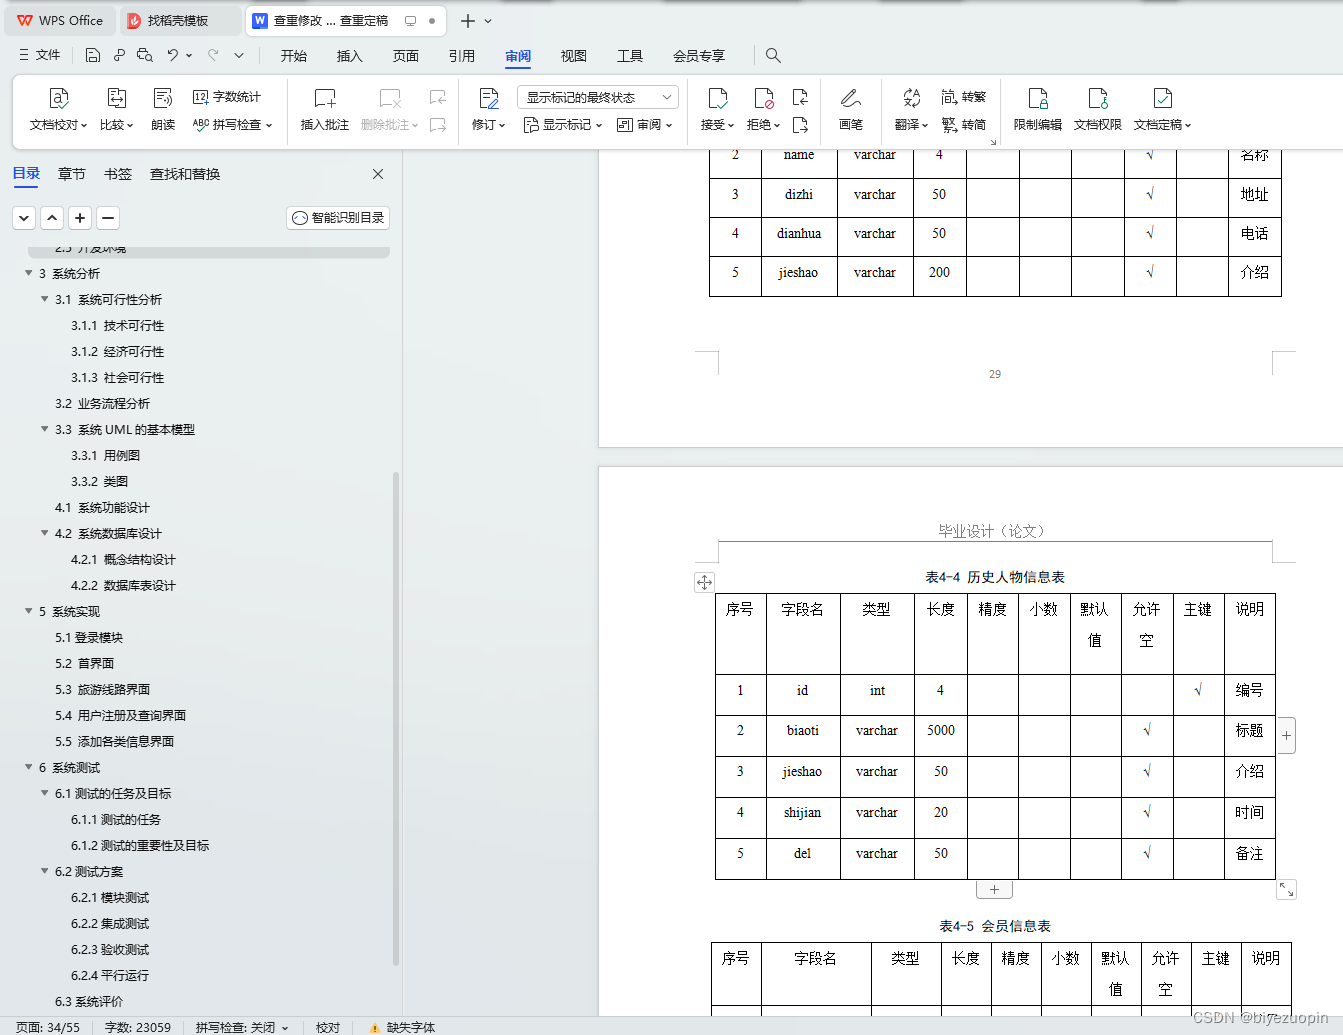Click the Undo arrow icon
1343x1035 pixels.
[173, 55]
